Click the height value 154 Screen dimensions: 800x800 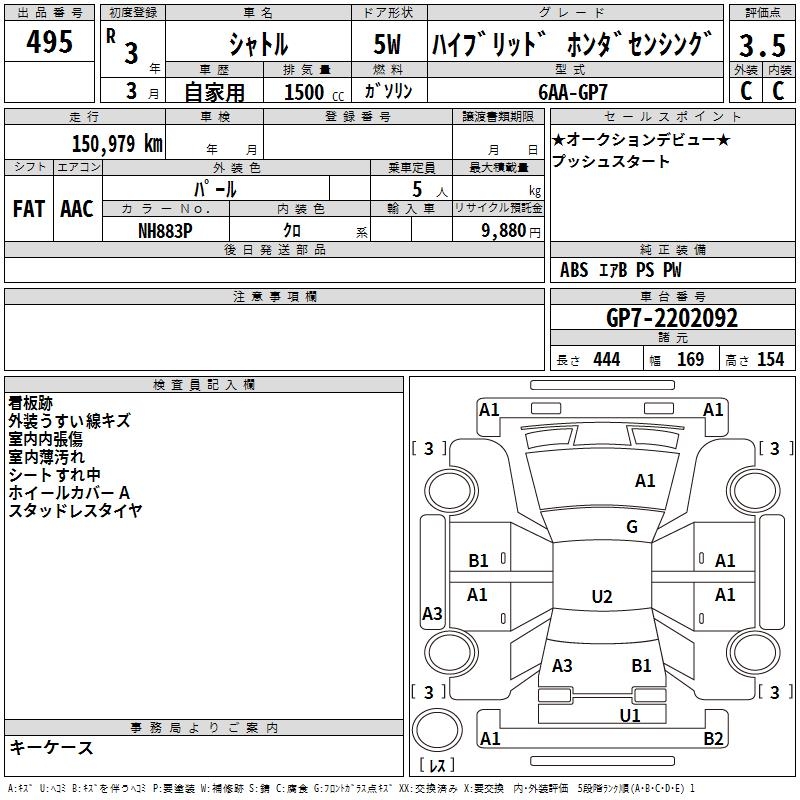tap(770, 359)
